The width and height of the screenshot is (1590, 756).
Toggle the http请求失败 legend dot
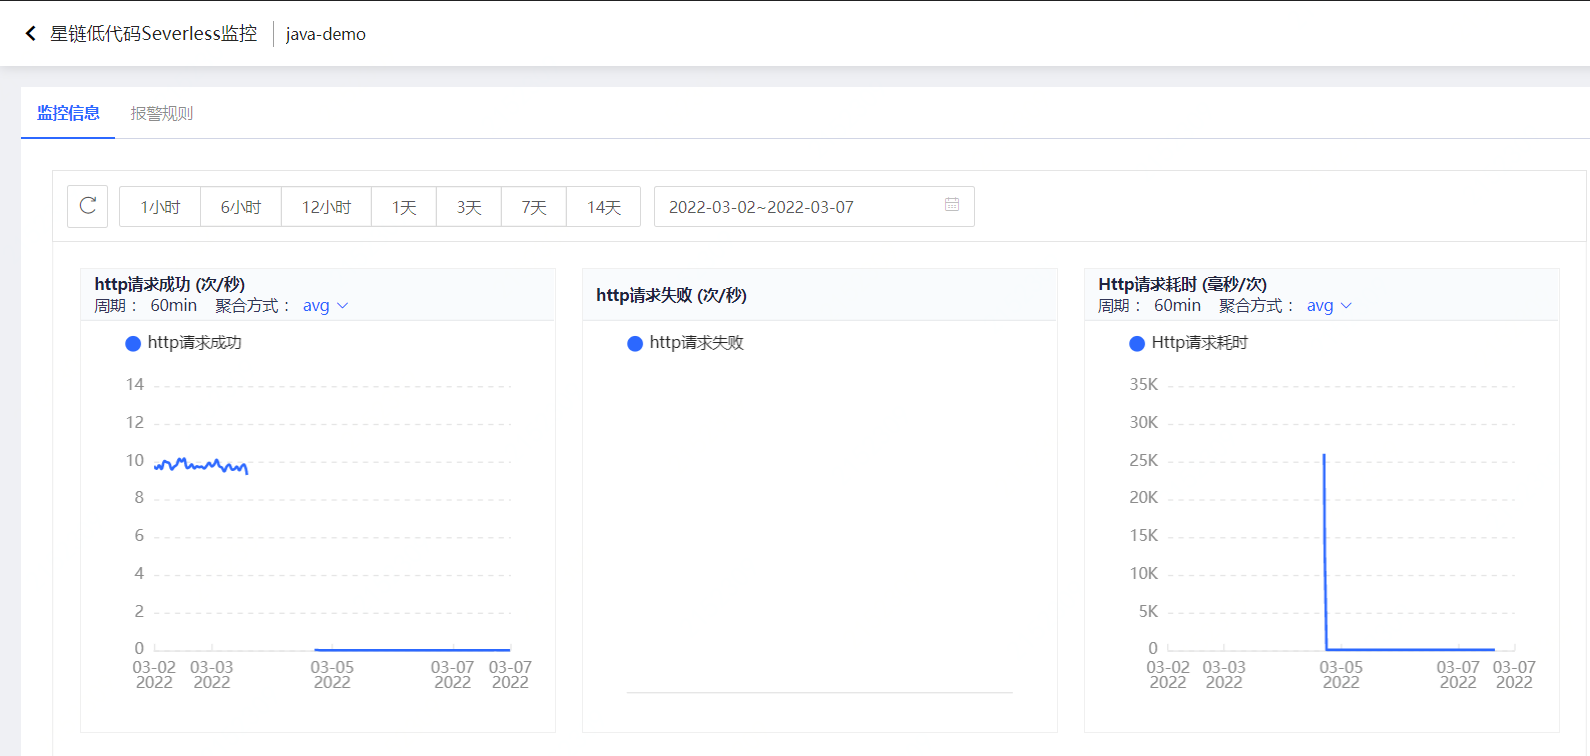[635, 344]
